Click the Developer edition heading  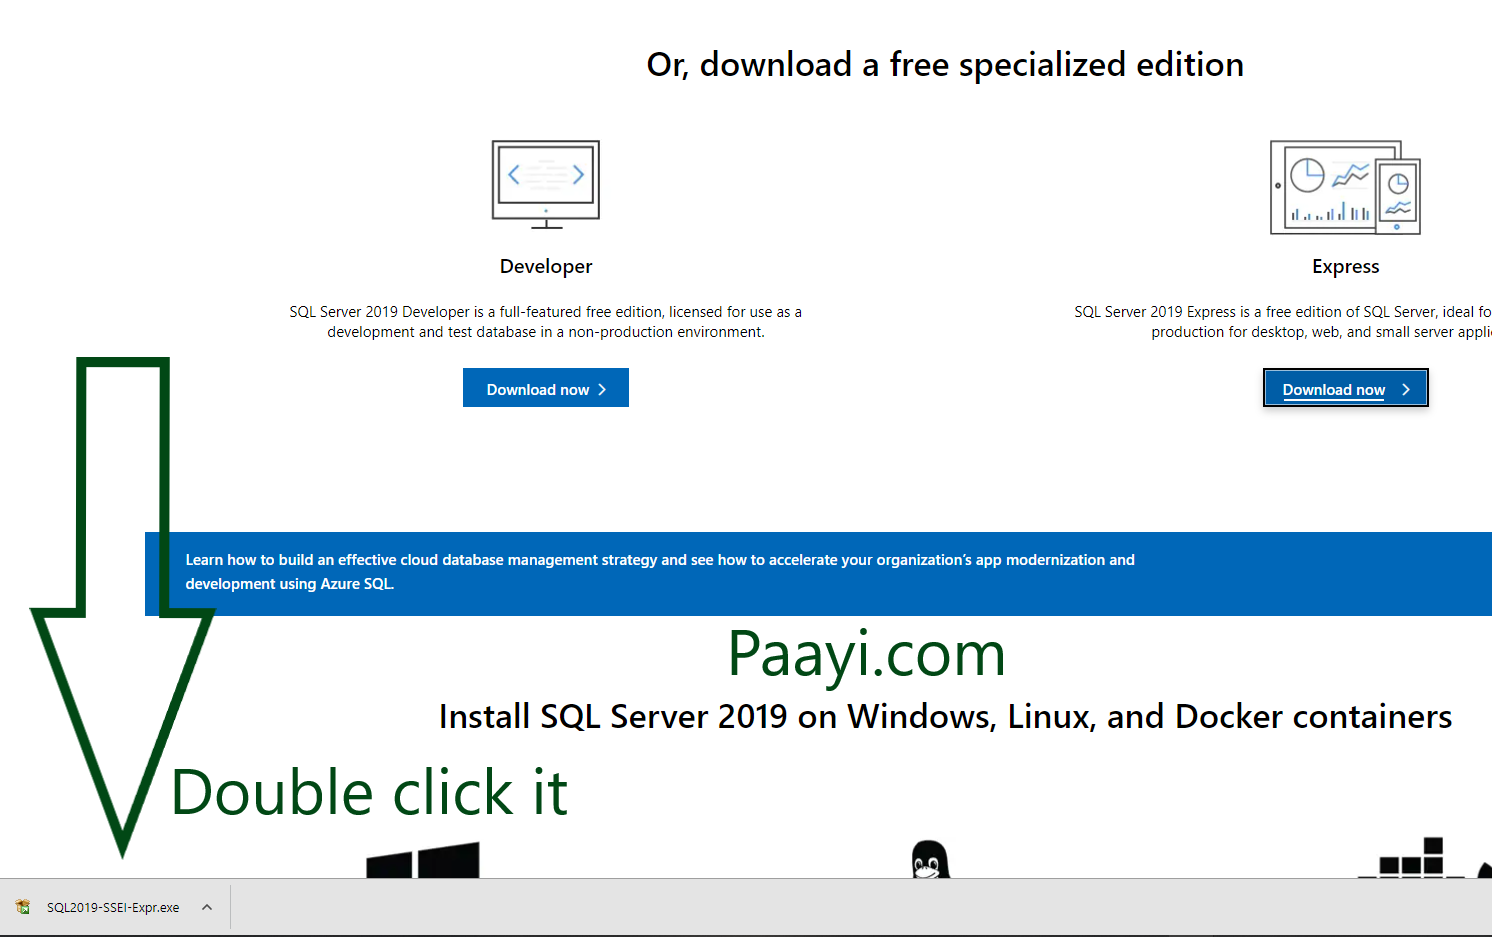545,266
